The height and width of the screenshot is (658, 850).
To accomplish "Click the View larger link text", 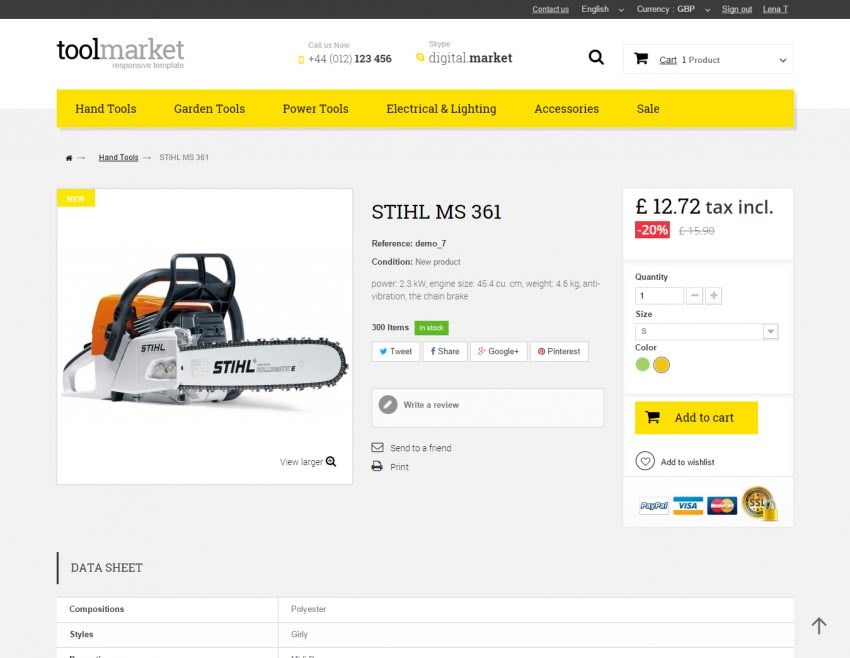I will point(301,462).
